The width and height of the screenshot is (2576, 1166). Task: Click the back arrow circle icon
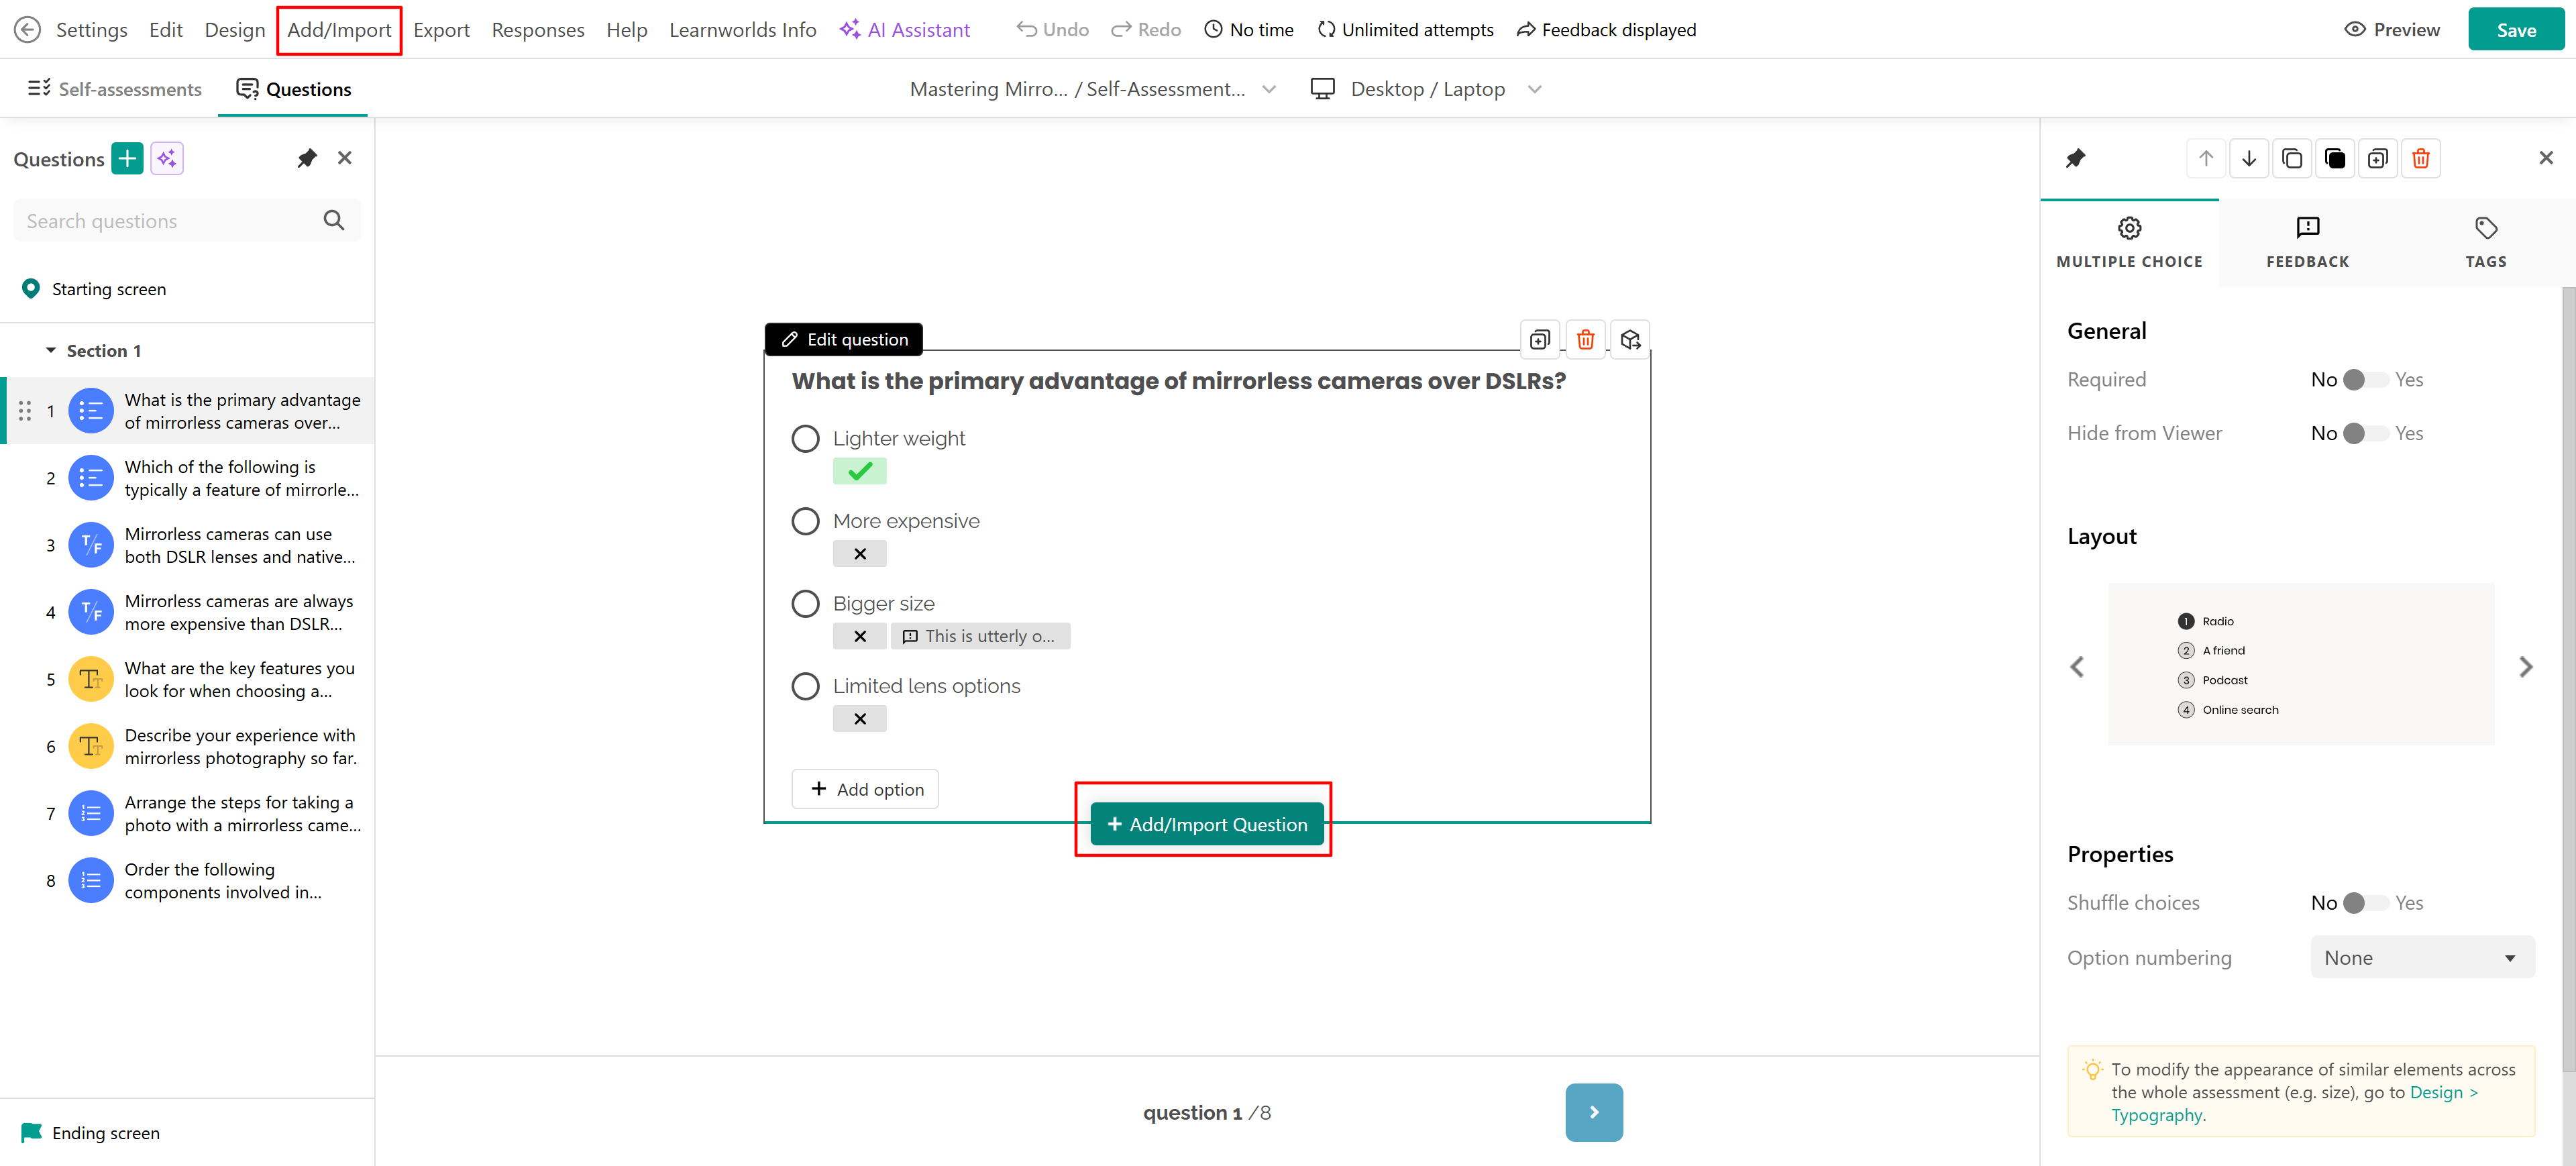click(x=27, y=30)
